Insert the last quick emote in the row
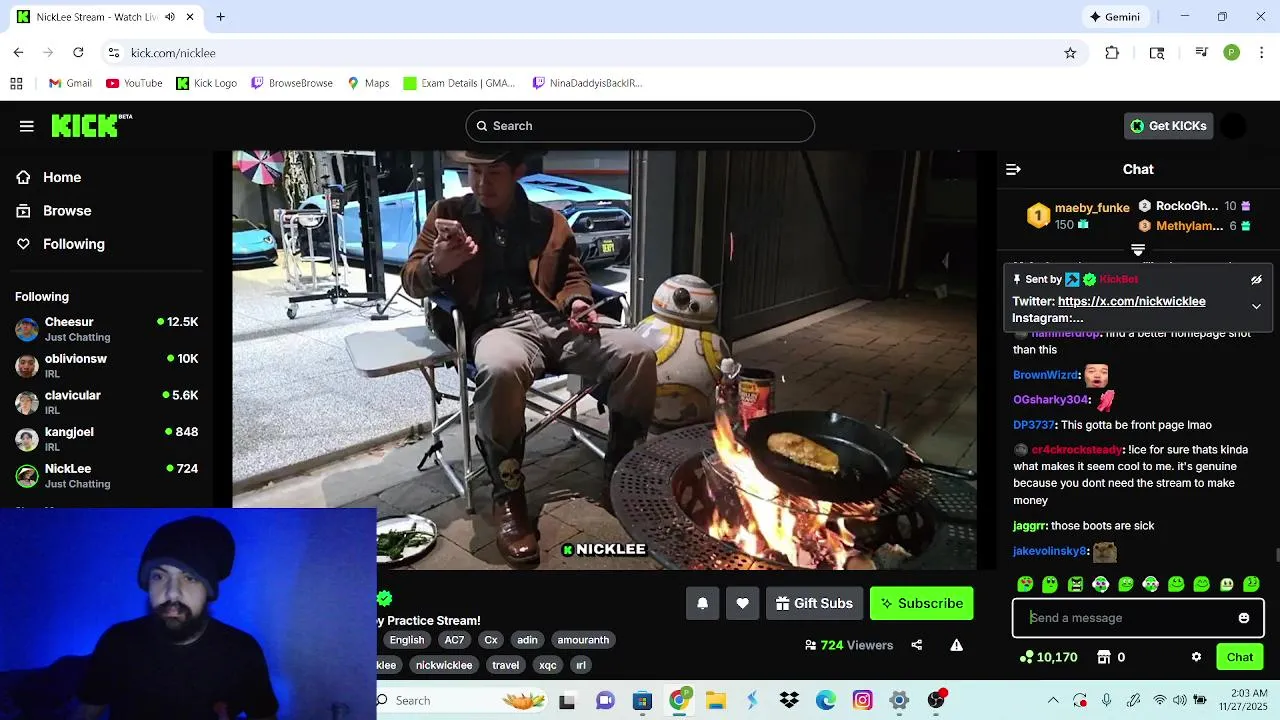The image size is (1280, 720). coord(1252,584)
